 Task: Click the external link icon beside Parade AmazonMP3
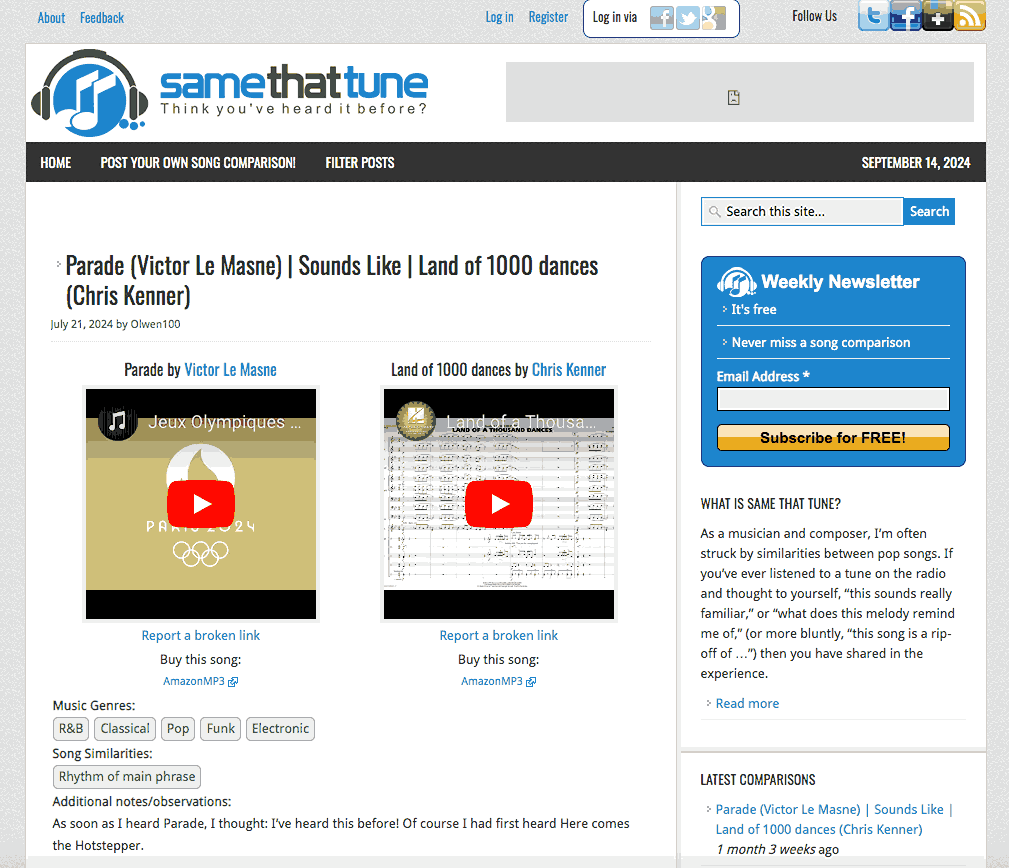(x=233, y=682)
